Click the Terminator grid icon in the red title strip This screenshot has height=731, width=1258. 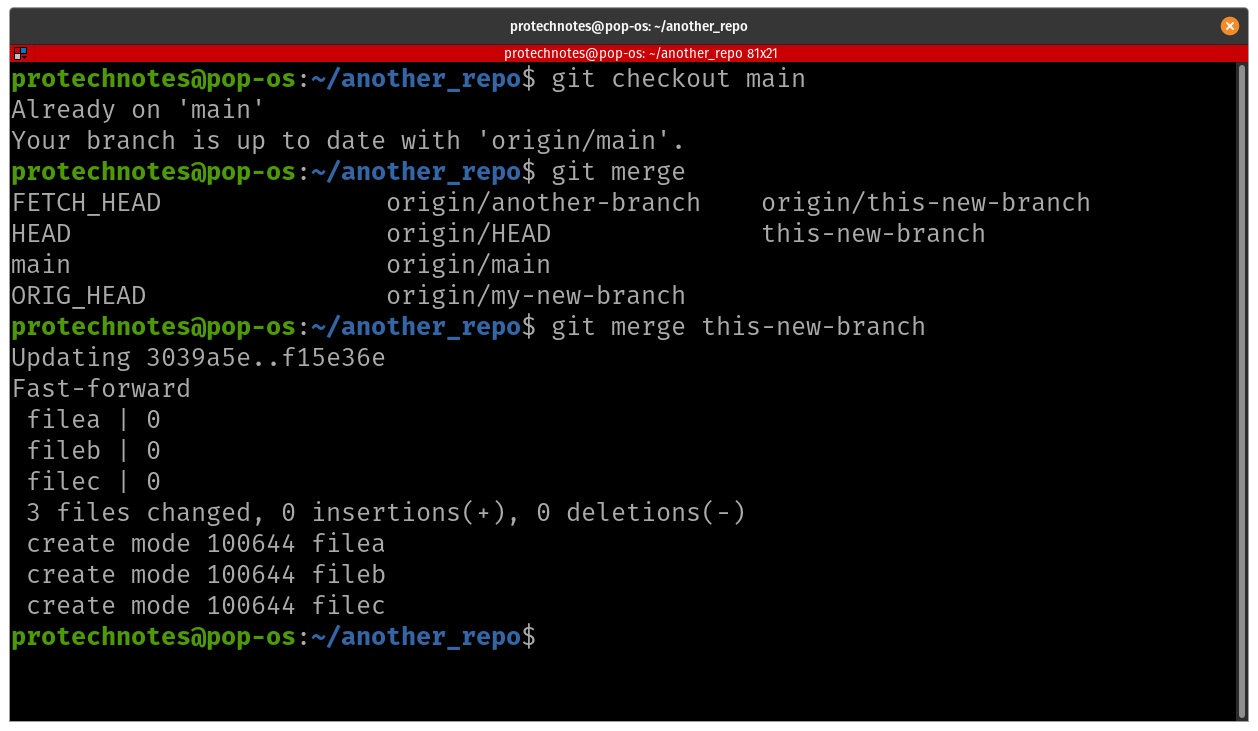pyautogui.click(x=20, y=53)
